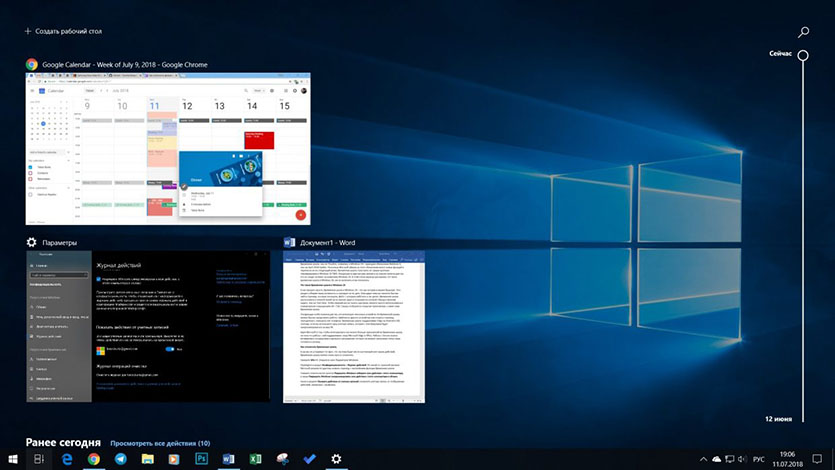Open File Explorer from the taskbar
The width and height of the screenshot is (835, 470).
(x=148, y=459)
